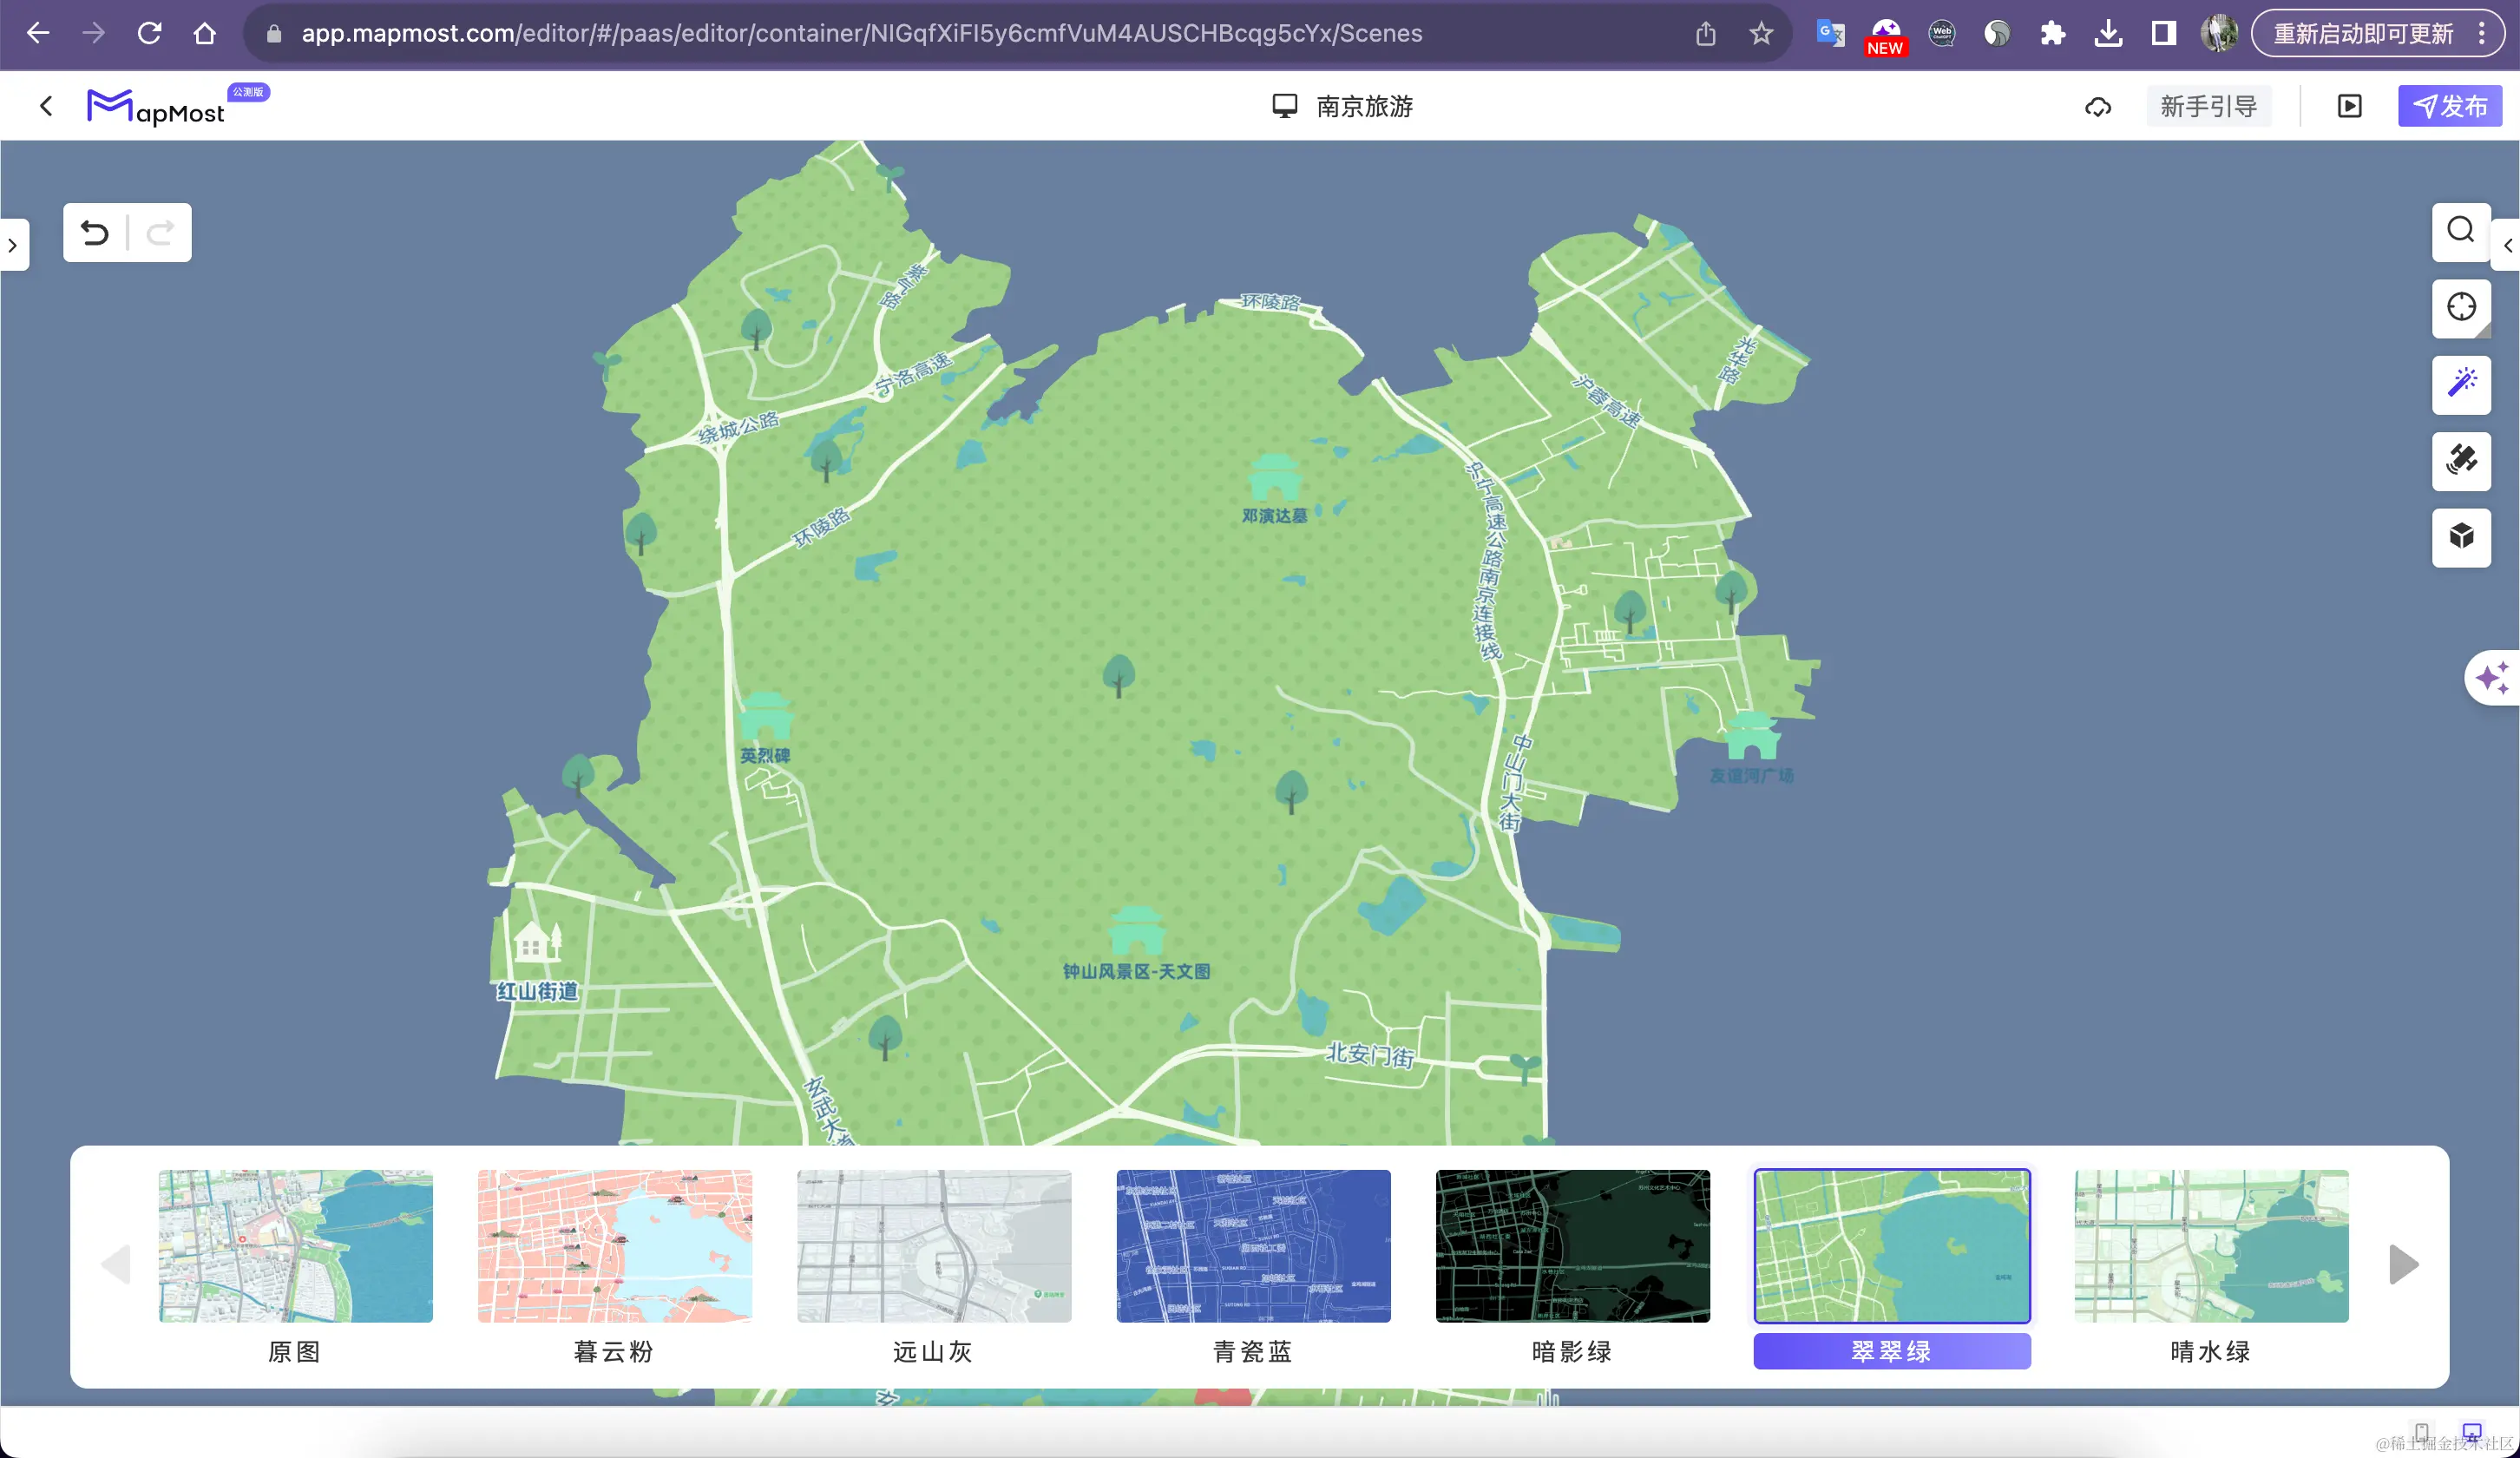Open the browser home page

(x=205, y=33)
